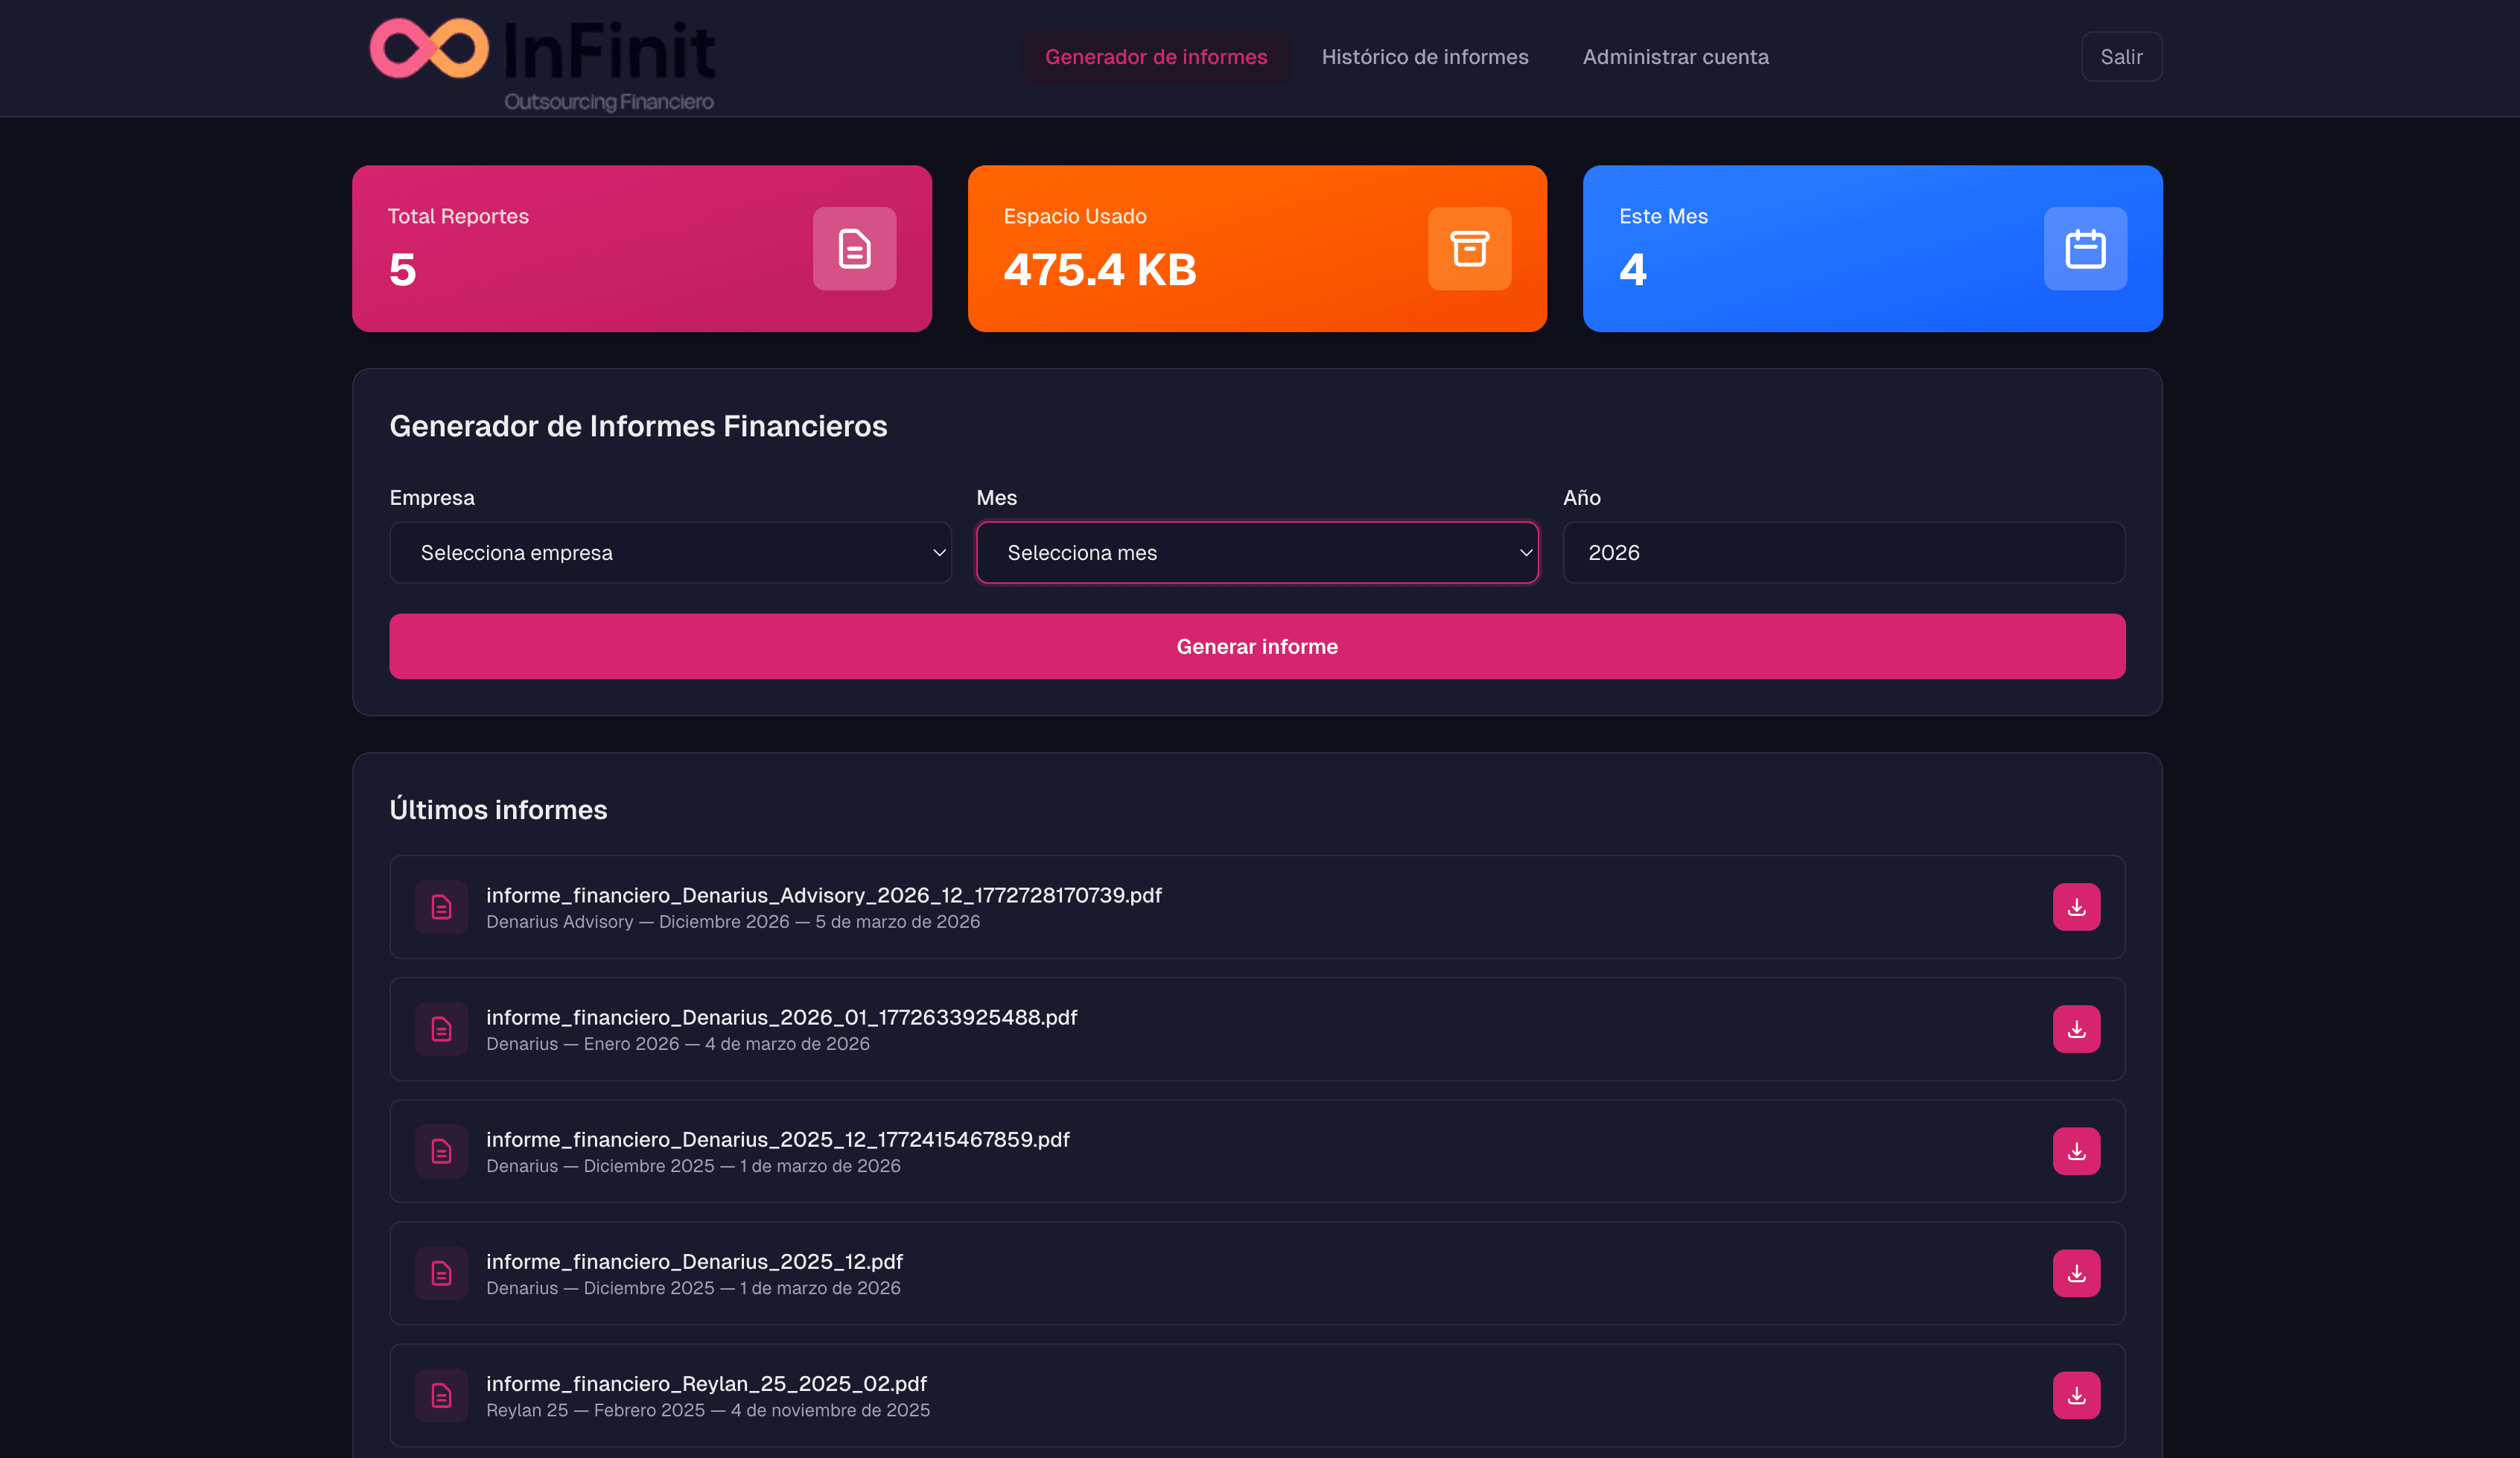
Task: Select the Generador de informes tab
Action: (x=1156, y=57)
